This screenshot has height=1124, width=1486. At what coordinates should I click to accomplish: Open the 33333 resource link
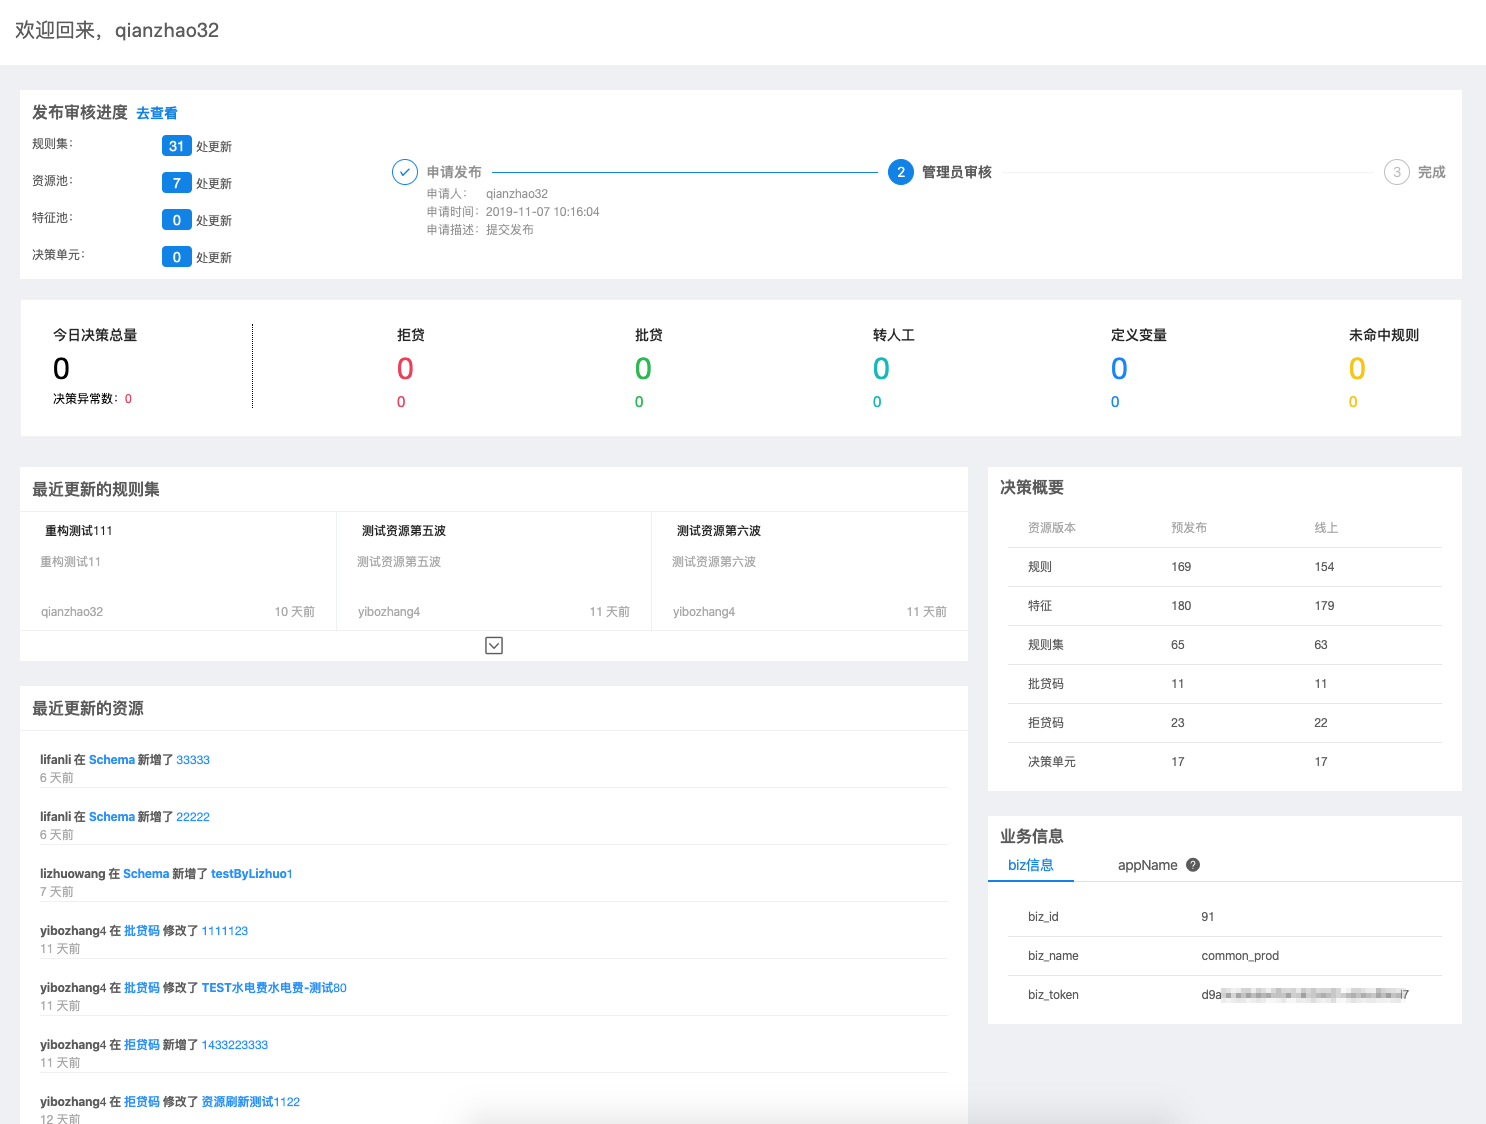pos(193,760)
